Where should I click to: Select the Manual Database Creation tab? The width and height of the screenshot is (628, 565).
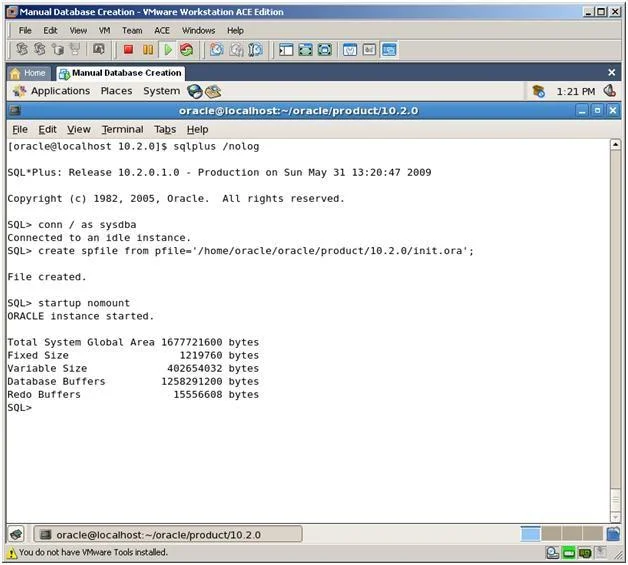[121, 73]
